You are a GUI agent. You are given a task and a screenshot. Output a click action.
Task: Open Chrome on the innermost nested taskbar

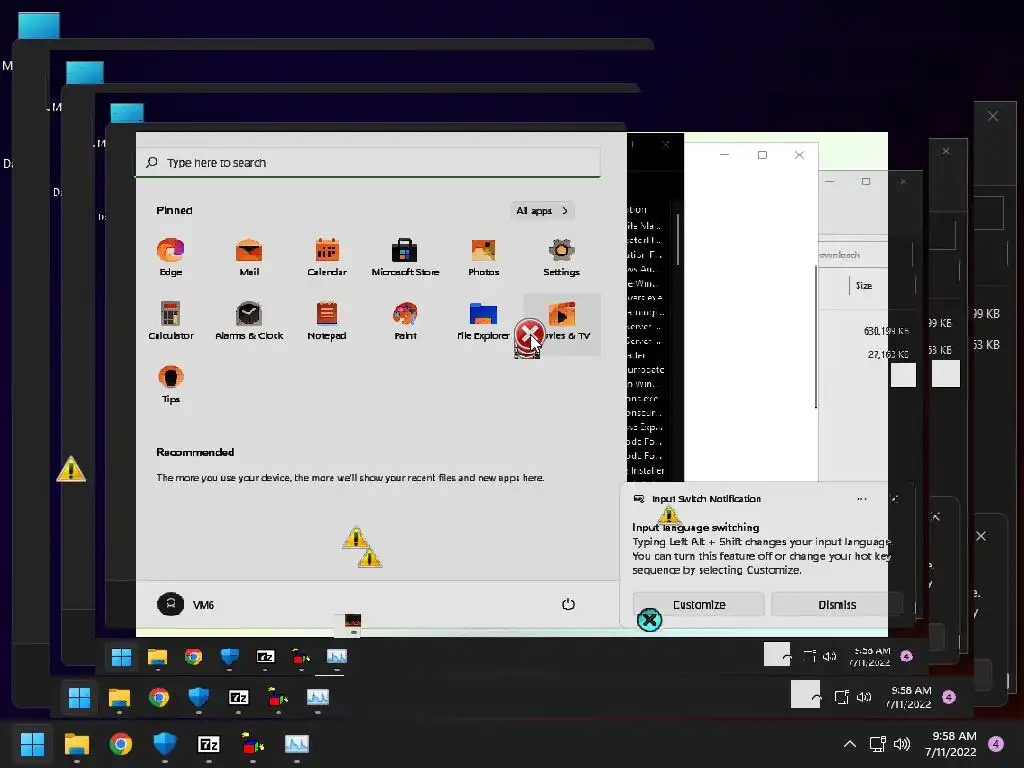pos(193,657)
